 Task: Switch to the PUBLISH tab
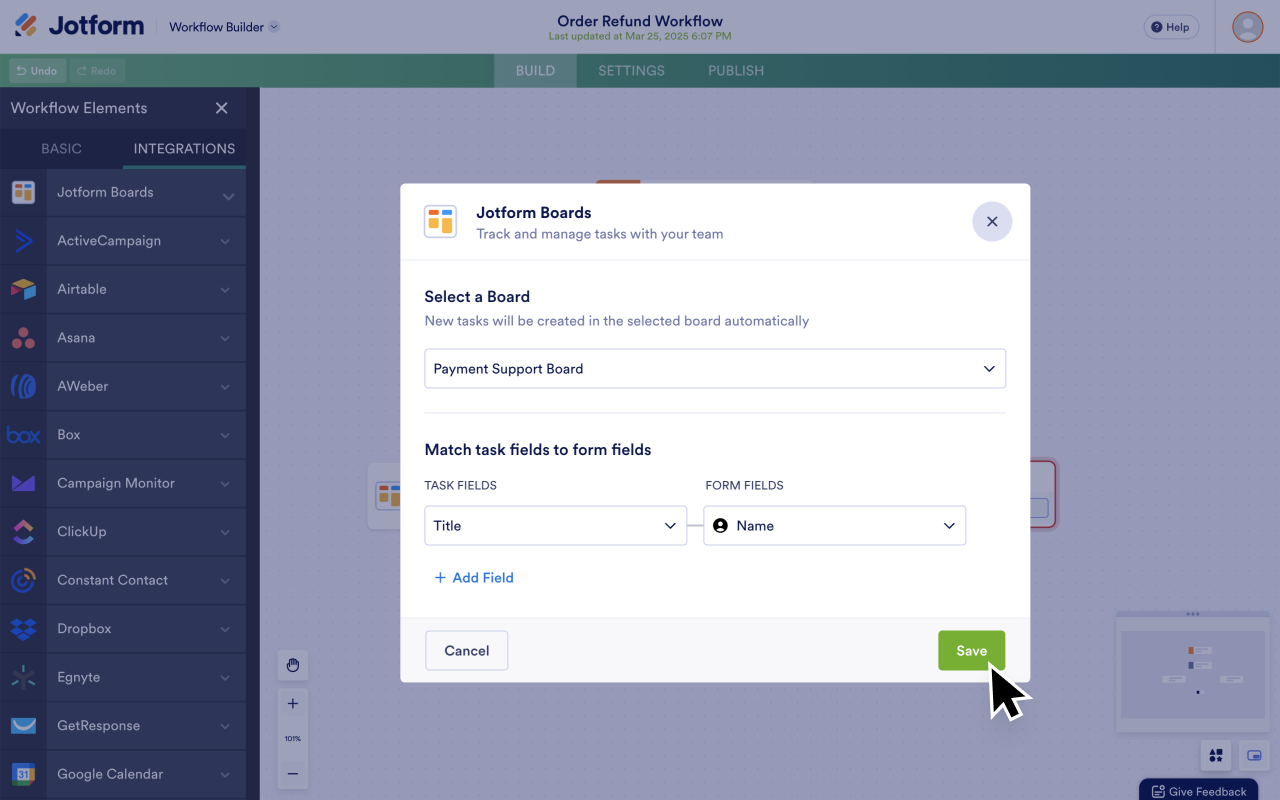point(736,71)
